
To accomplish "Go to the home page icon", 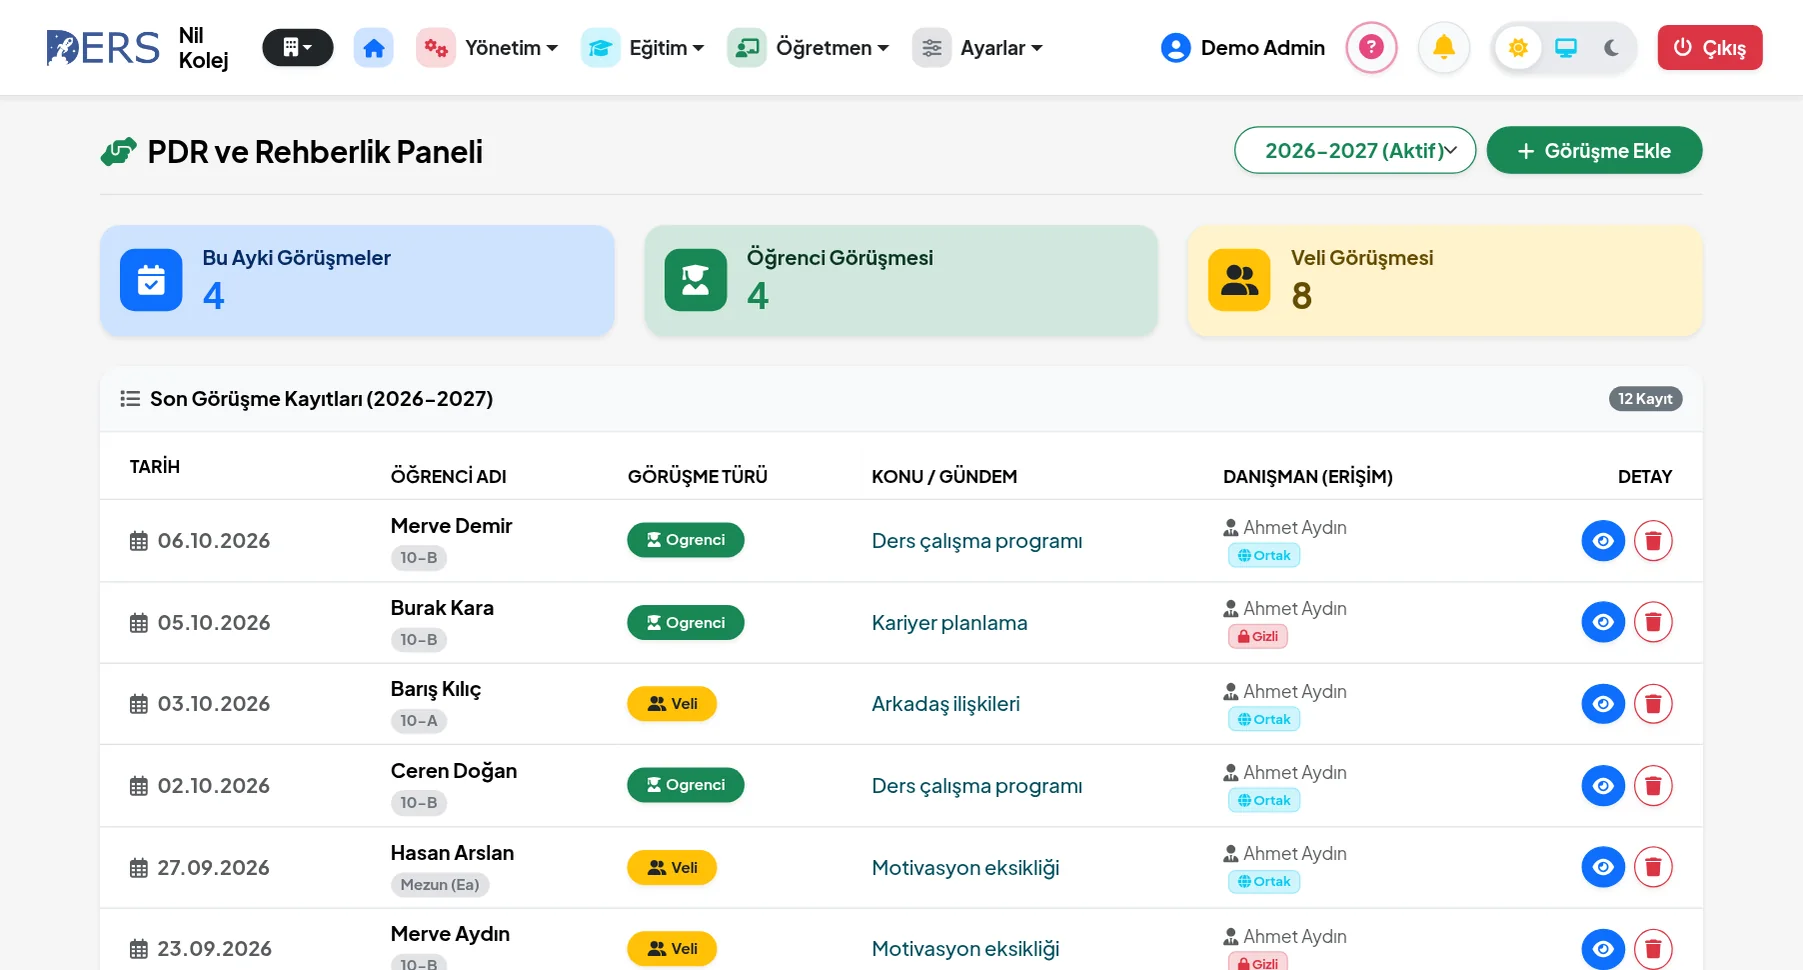I will (373, 48).
